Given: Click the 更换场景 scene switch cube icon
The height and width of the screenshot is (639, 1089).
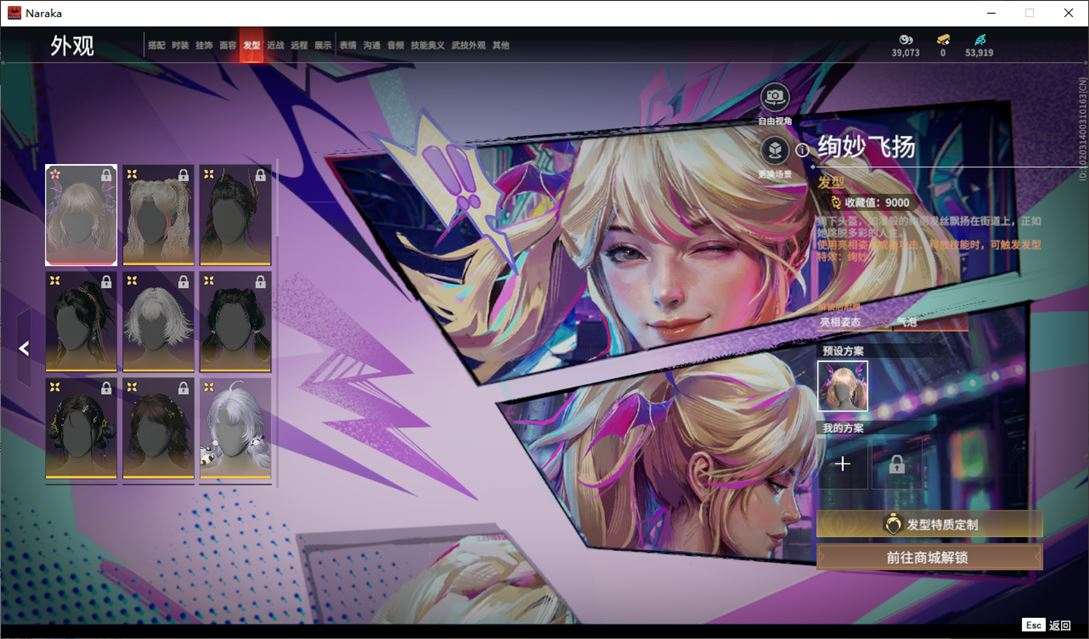Looking at the screenshot, I should tap(774, 150).
